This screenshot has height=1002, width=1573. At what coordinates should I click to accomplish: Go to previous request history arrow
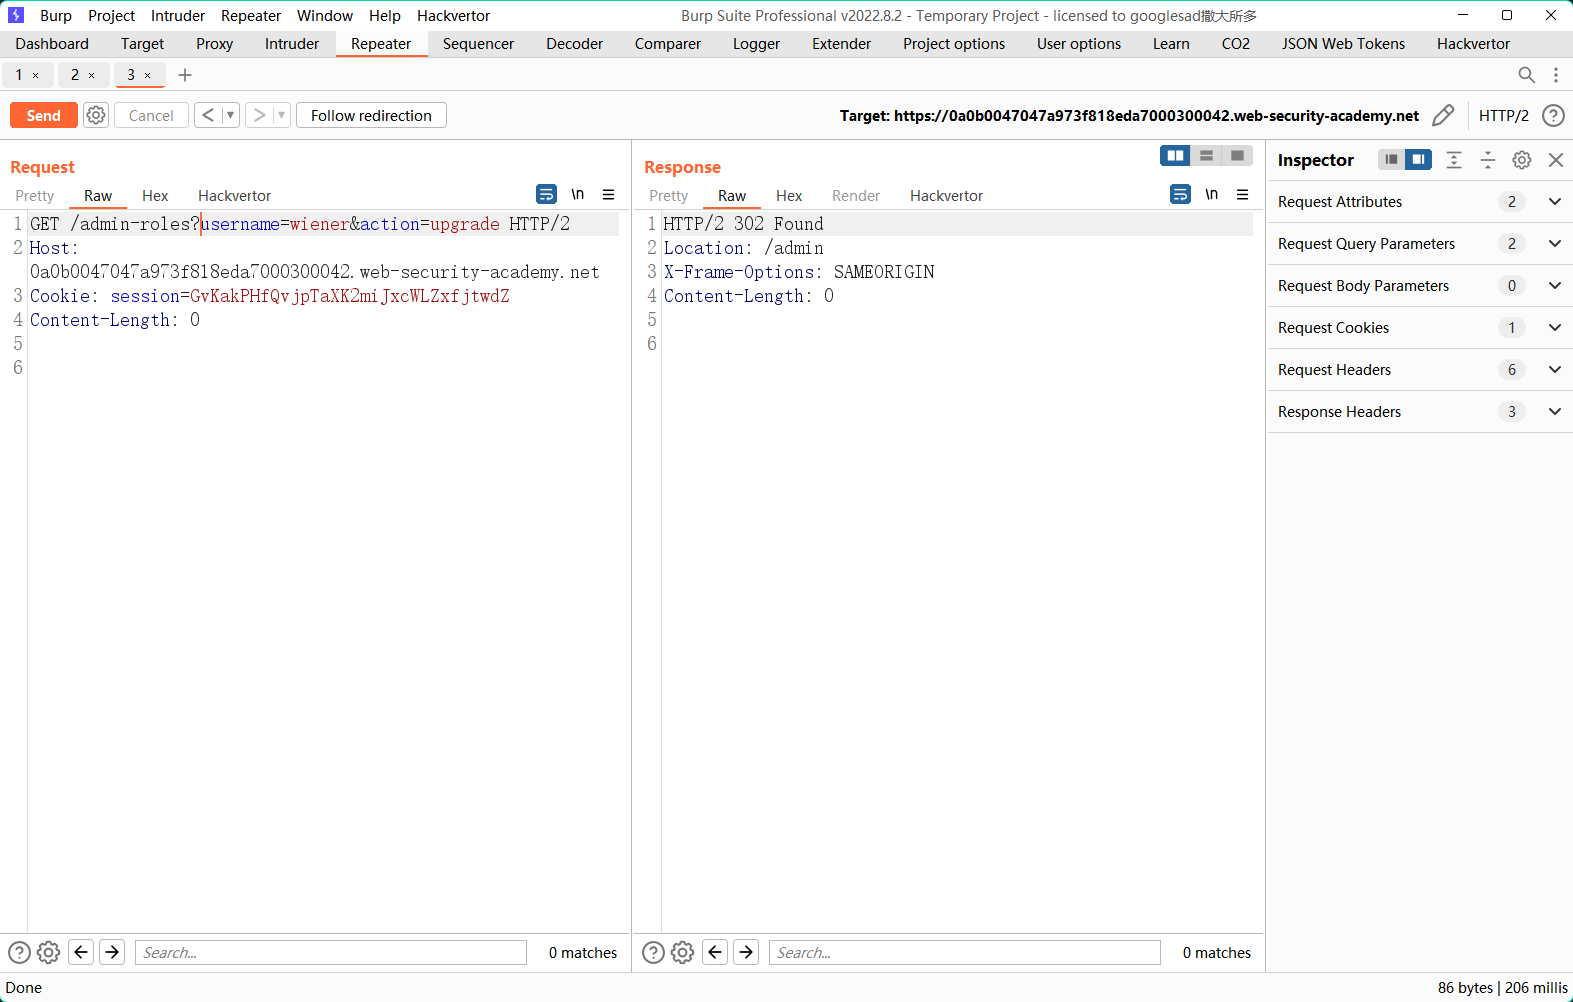click(x=208, y=115)
